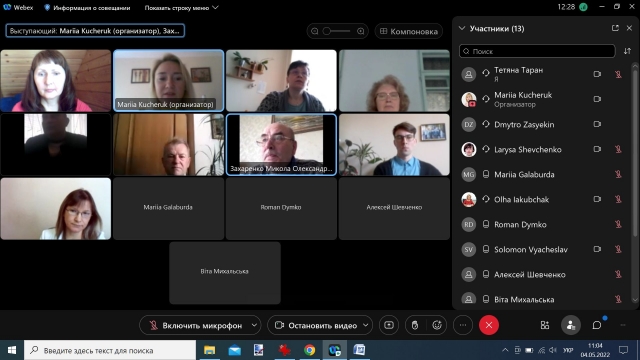Zoom in with magnifier plus icon

point(360,31)
